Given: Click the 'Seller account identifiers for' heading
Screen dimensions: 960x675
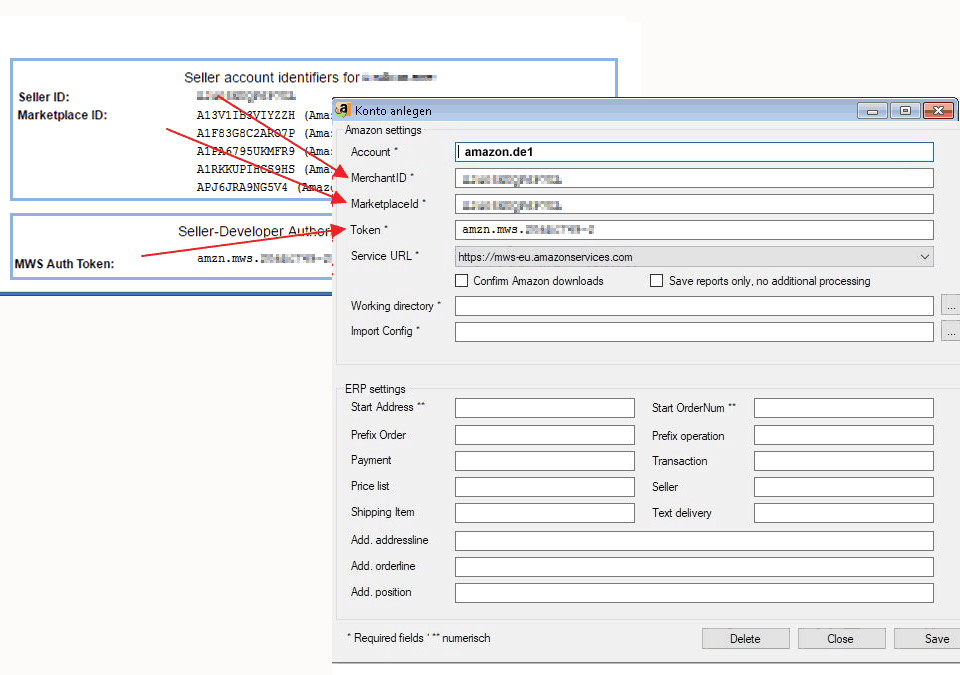Looking at the screenshot, I should [x=272, y=78].
